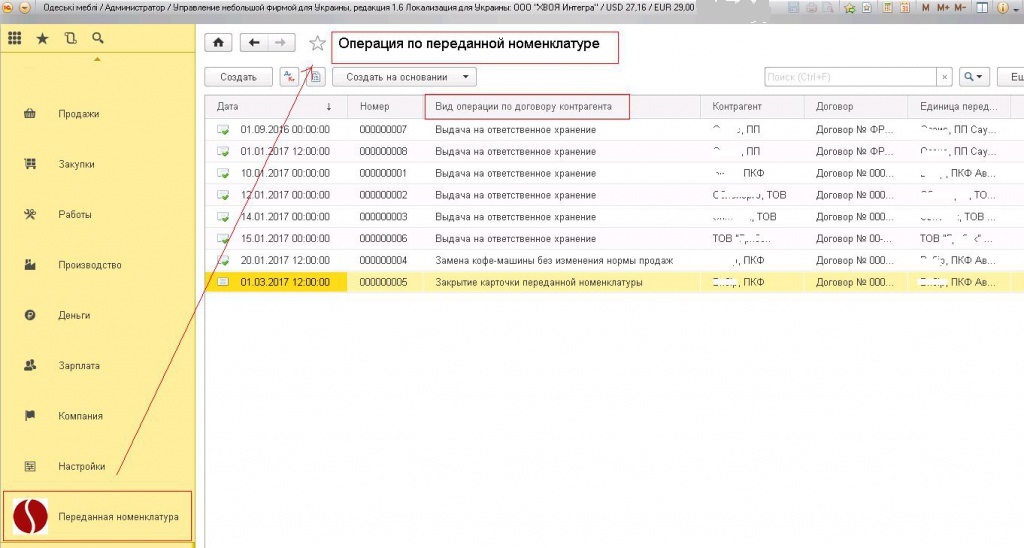The width and height of the screenshot is (1024, 548).
Task: Click the M+ memory add button
Action: 943,8
